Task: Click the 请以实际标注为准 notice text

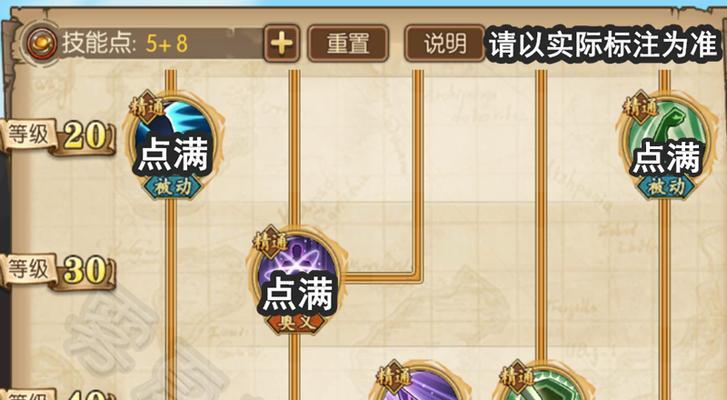Action: click(604, 44)
